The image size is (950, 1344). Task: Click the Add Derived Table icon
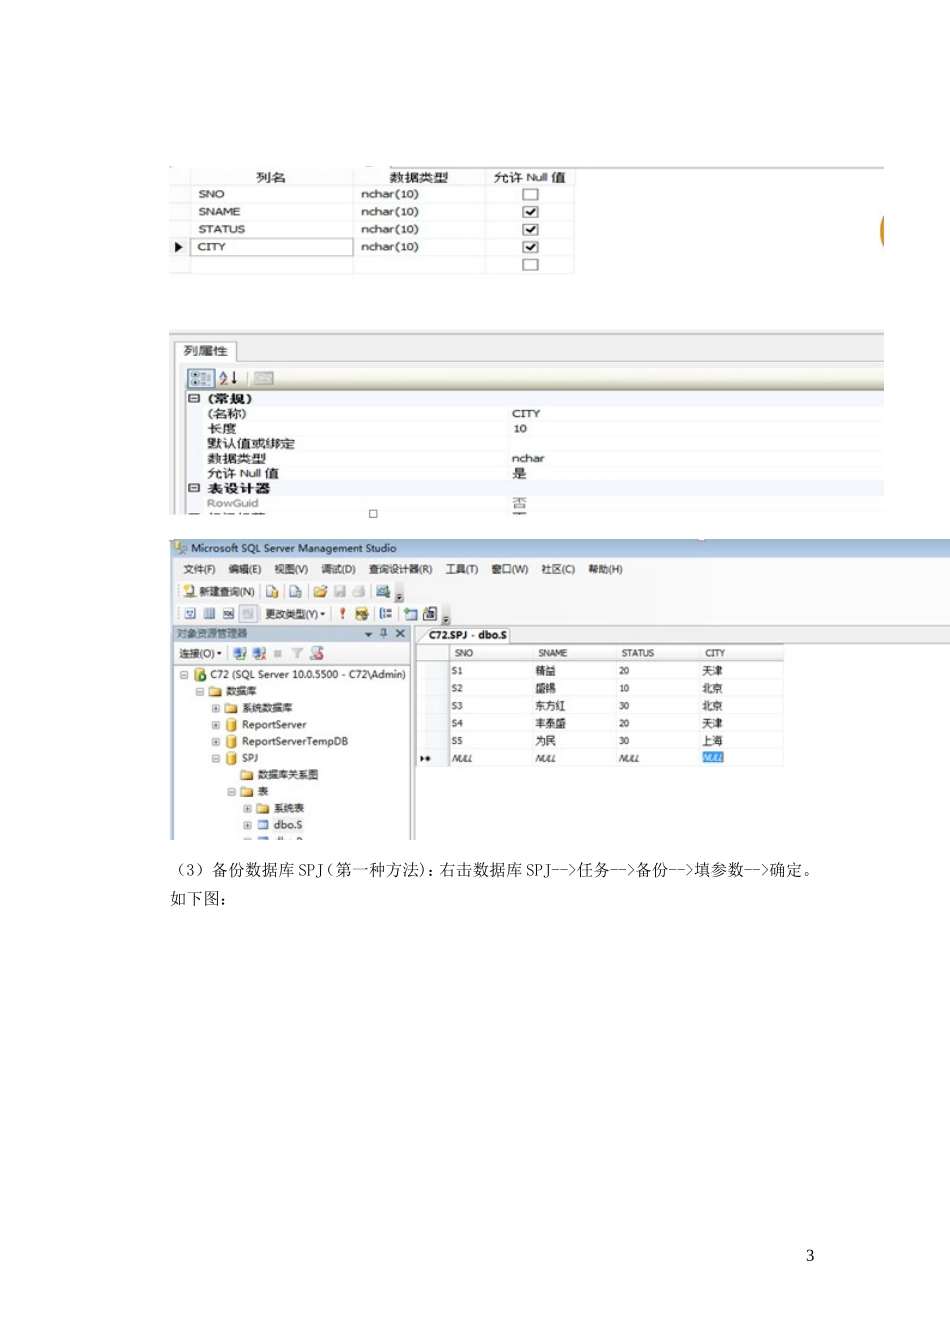tap(430, 613)
